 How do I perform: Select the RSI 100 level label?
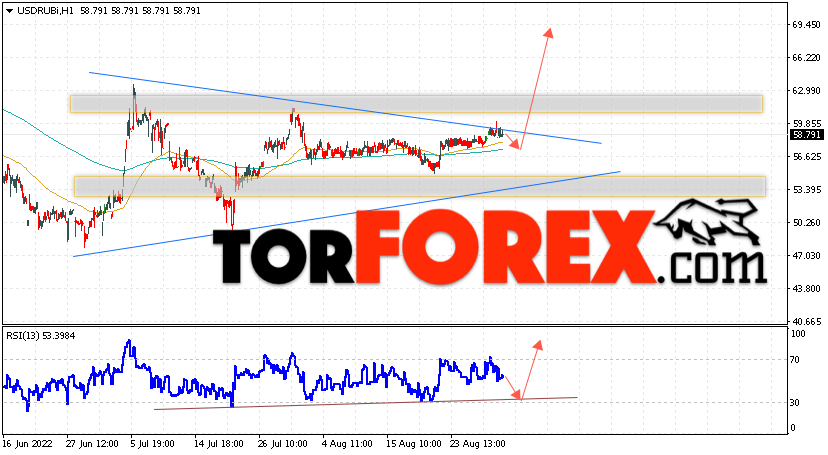click(x=798, y=334)
